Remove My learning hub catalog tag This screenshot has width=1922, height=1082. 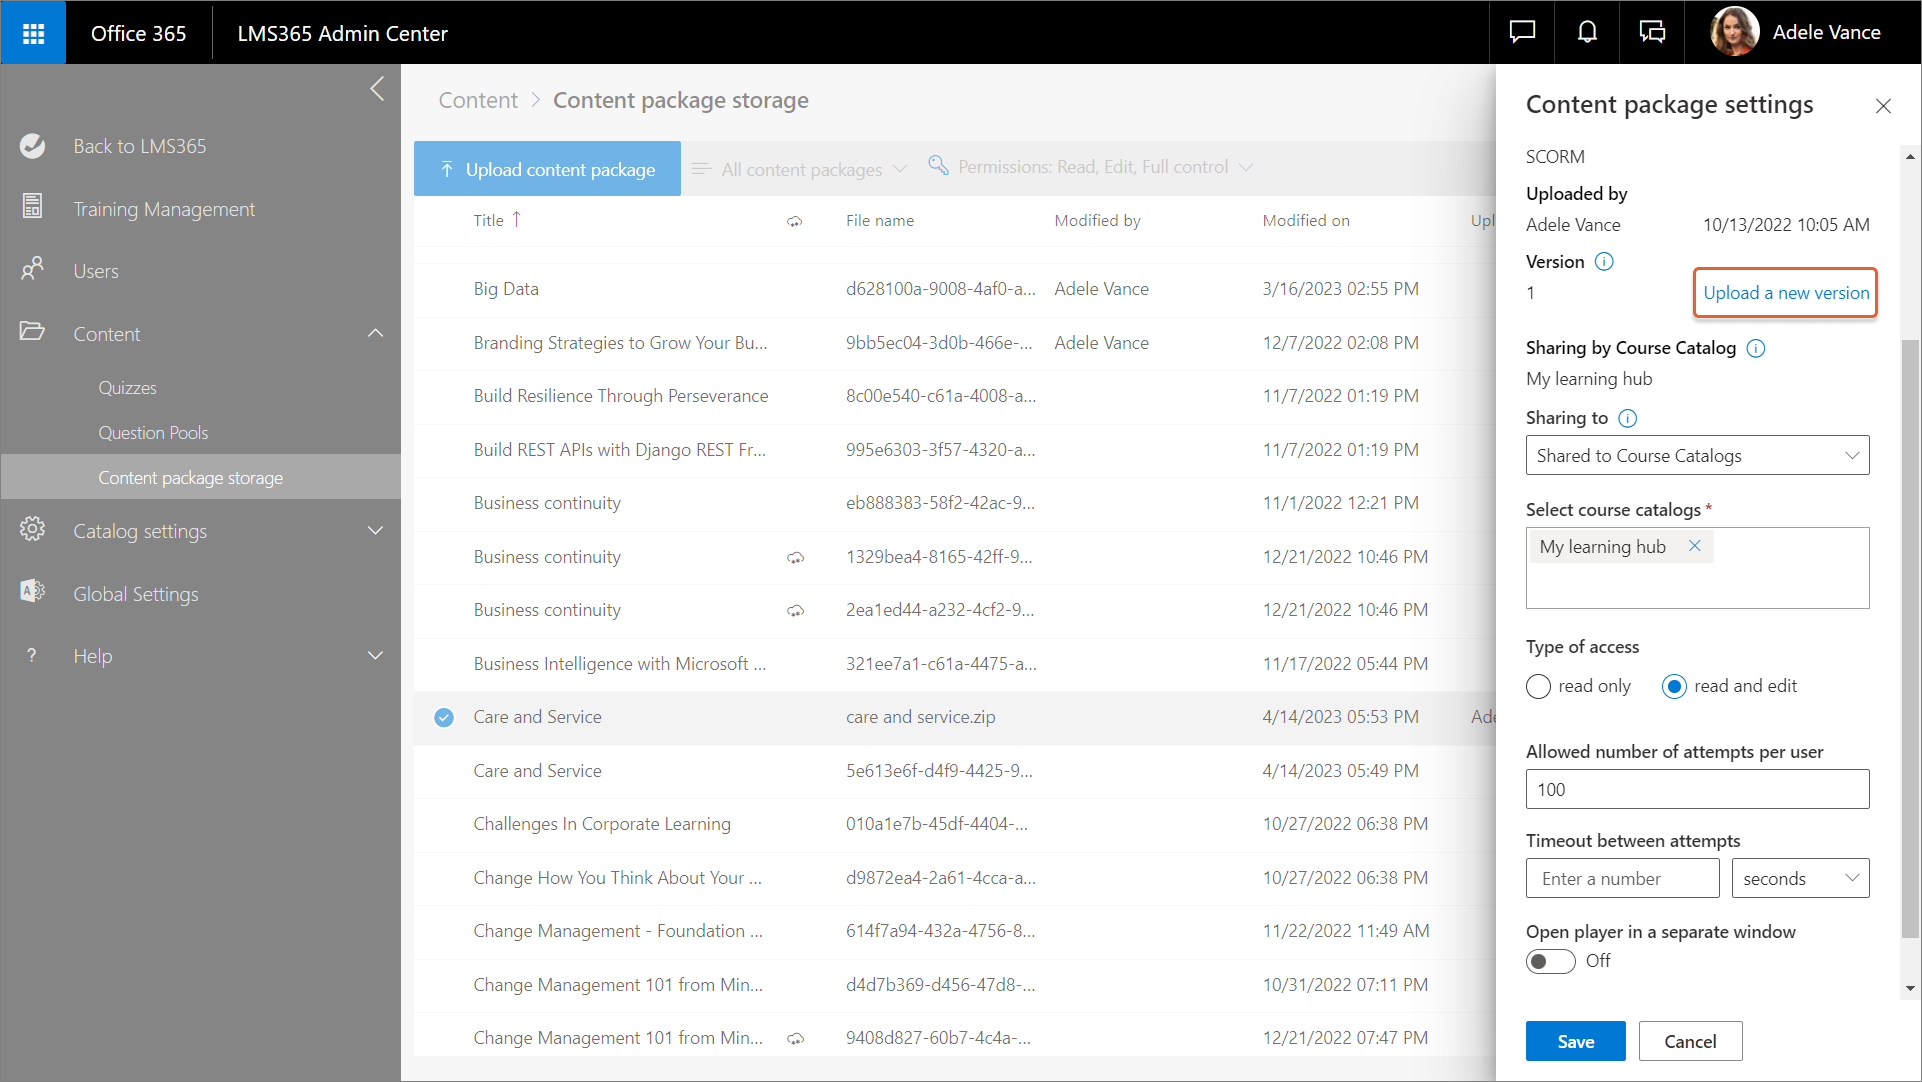[1695, 546]
